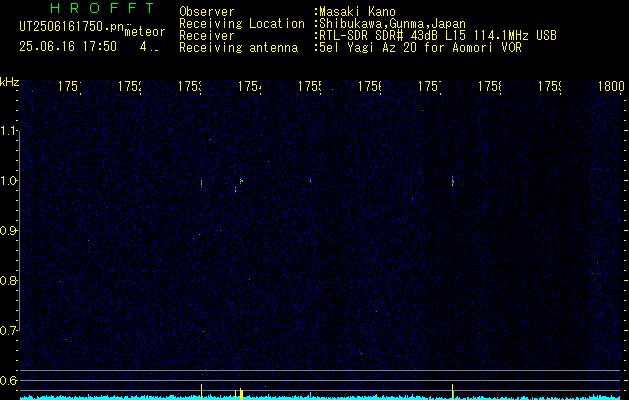Click the 1.0 kHz frequency label
The height and width of the screenshot is (400, 629).
[x=9, y=181]
